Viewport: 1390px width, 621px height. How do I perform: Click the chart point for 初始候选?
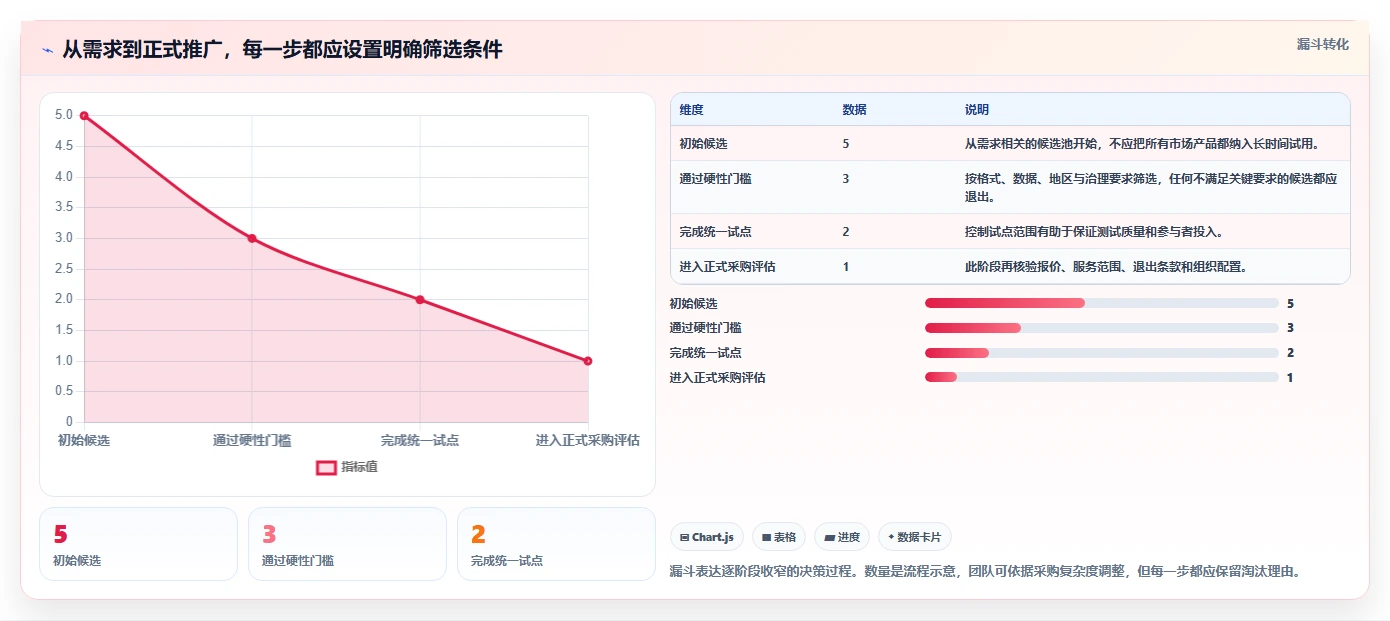click(84, 116)
